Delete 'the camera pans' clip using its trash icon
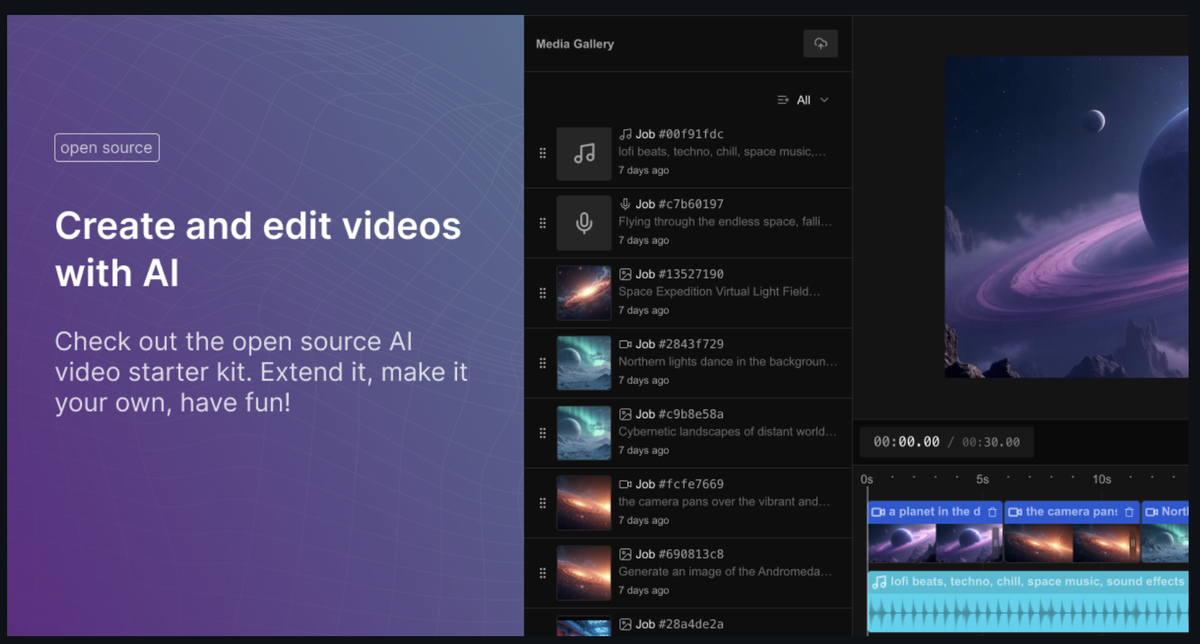The image size is (1200, 644). click(1130, 511)
